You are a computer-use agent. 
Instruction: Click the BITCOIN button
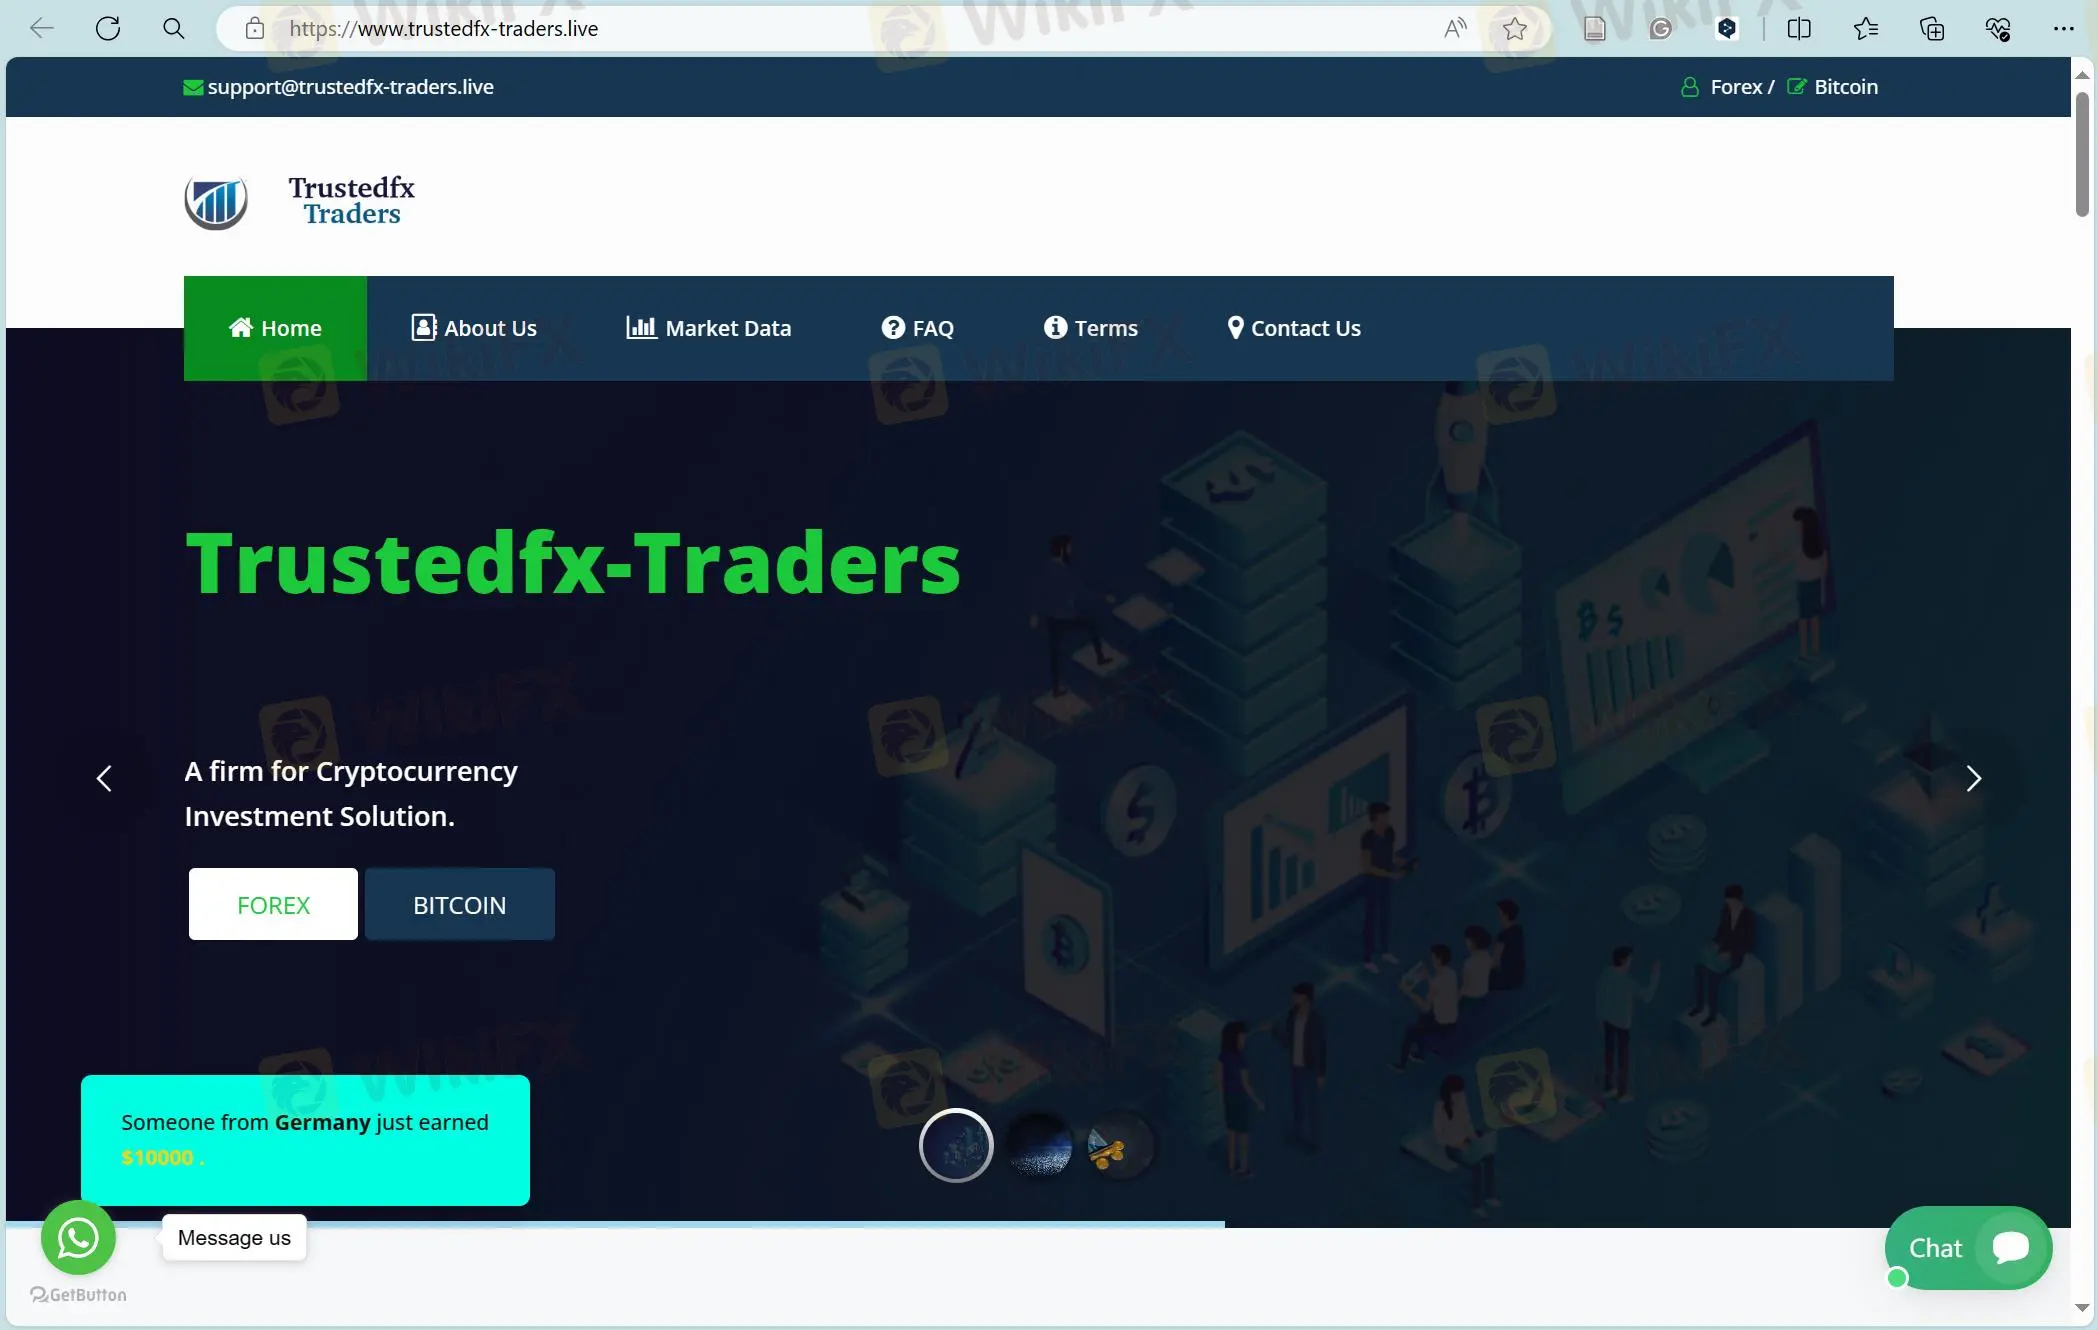(x=460, y=903)
